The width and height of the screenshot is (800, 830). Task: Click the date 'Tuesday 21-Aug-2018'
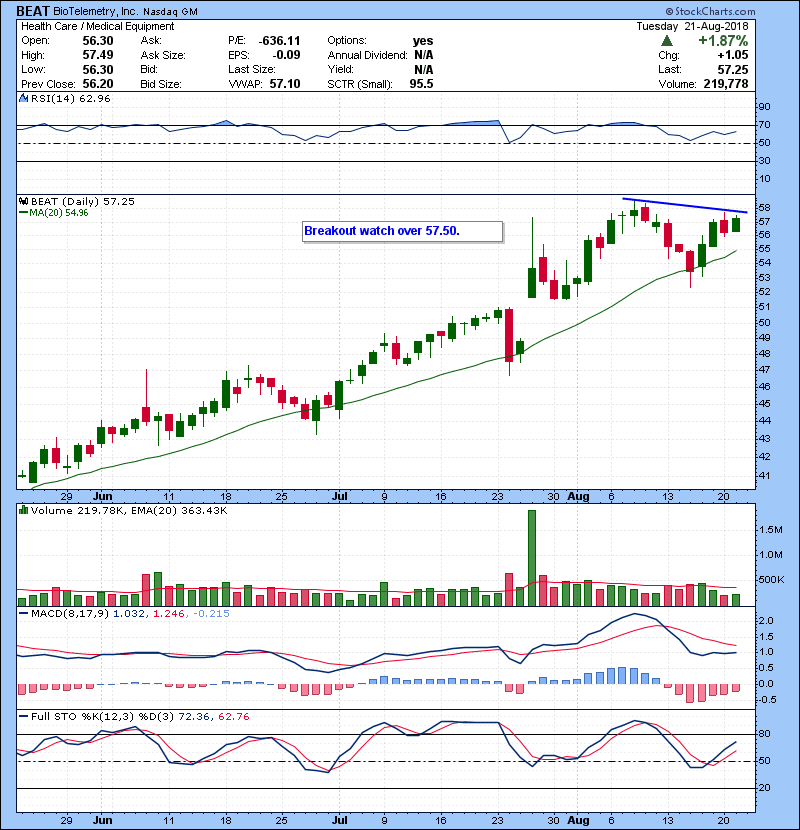(x=692, y=26)
